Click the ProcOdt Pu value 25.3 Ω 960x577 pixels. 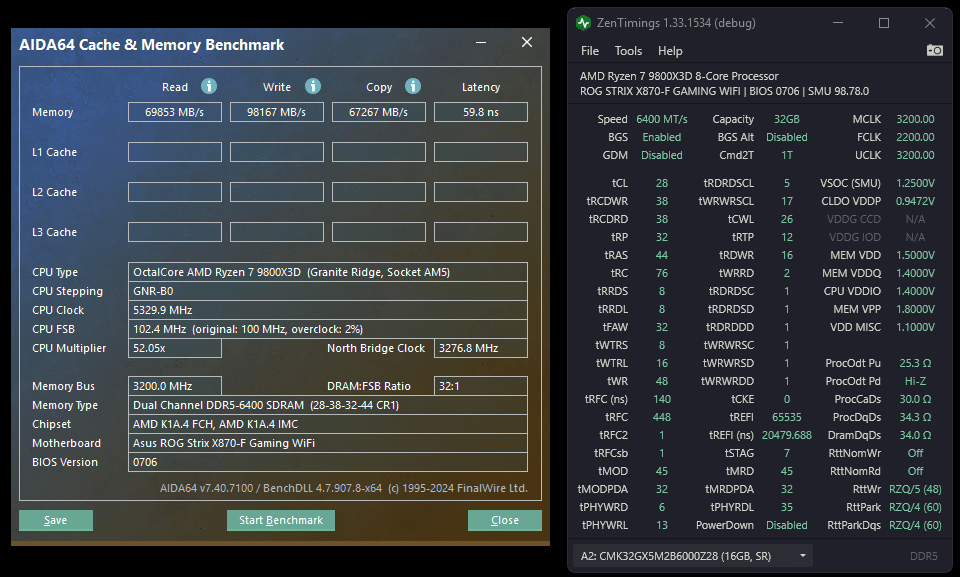point(915,363)
